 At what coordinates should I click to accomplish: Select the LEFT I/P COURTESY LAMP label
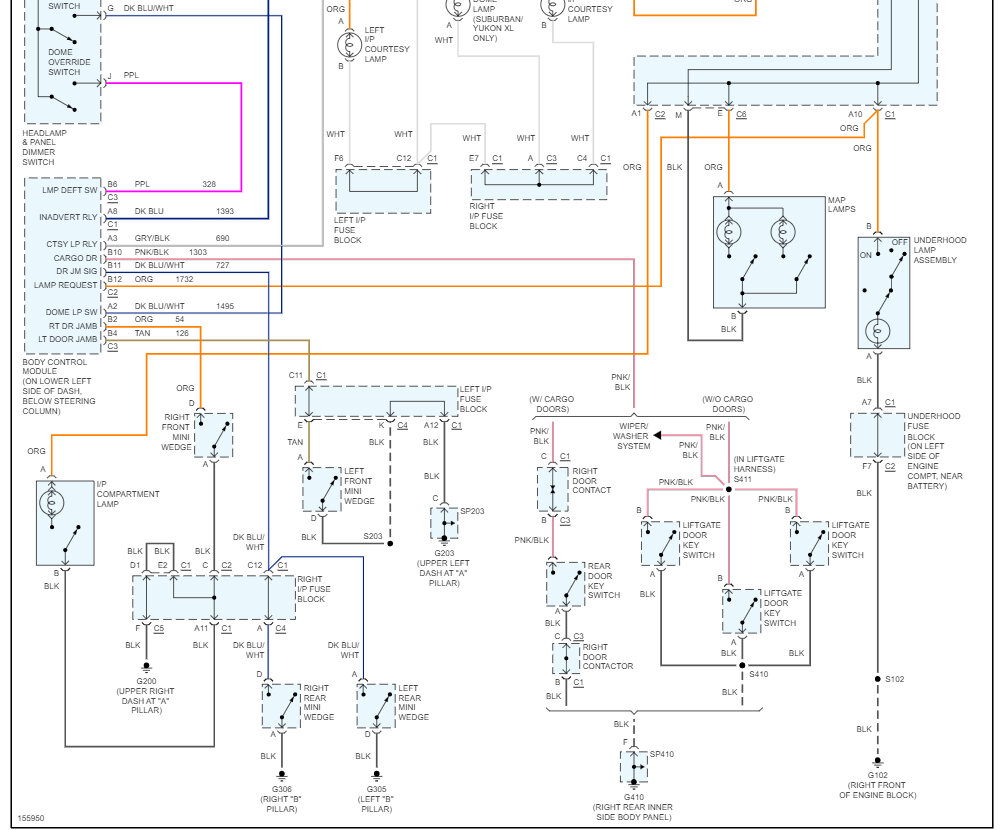(x=386, y=44)
